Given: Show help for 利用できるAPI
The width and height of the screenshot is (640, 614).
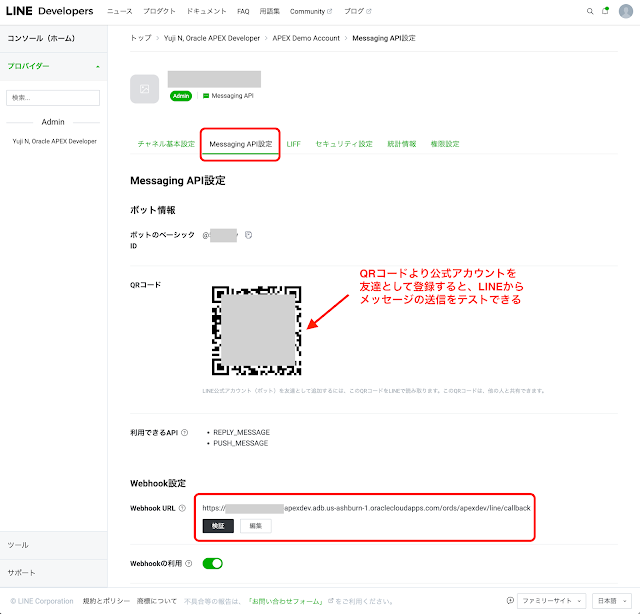Looking at the screenshot, I should pos(184,432).
